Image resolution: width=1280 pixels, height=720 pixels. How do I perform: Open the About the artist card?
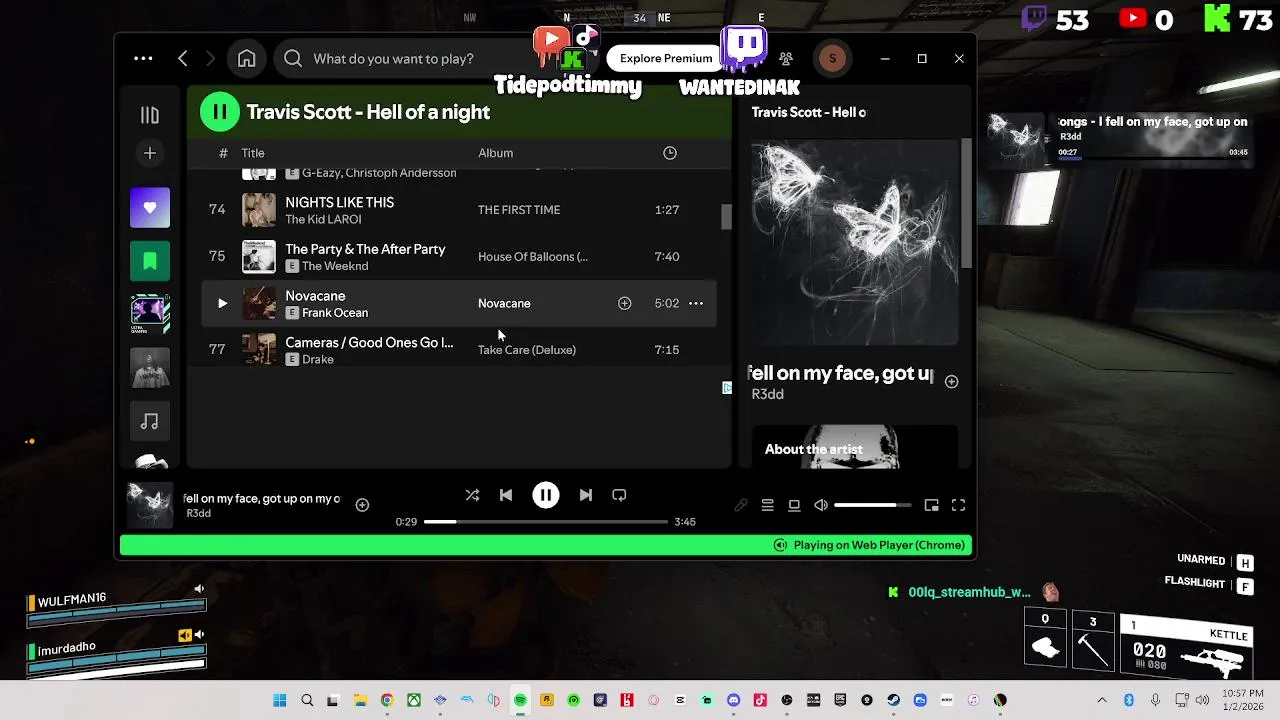(x=855, y=447)
